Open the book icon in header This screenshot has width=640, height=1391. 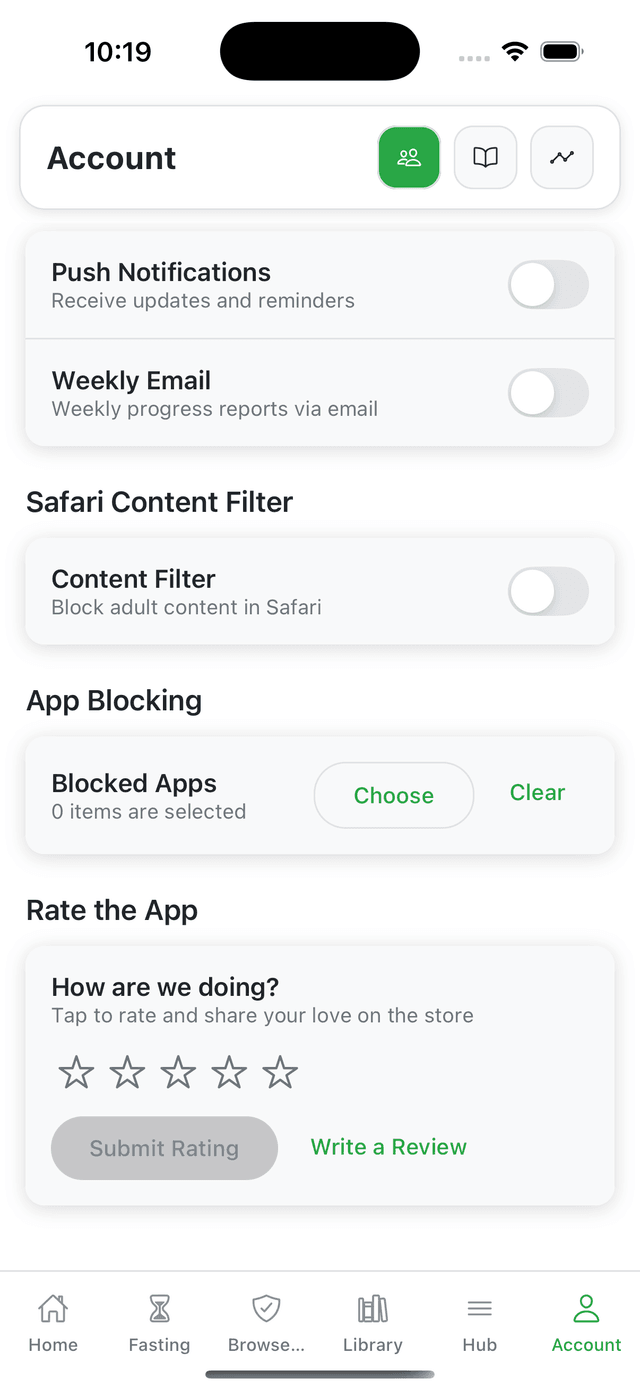click(485, 157)
